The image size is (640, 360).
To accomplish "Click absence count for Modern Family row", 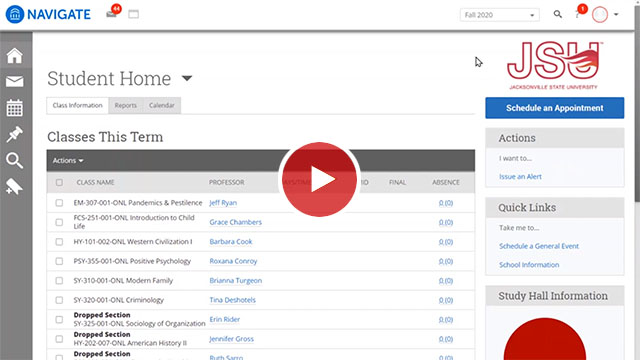I will [446, 280].
